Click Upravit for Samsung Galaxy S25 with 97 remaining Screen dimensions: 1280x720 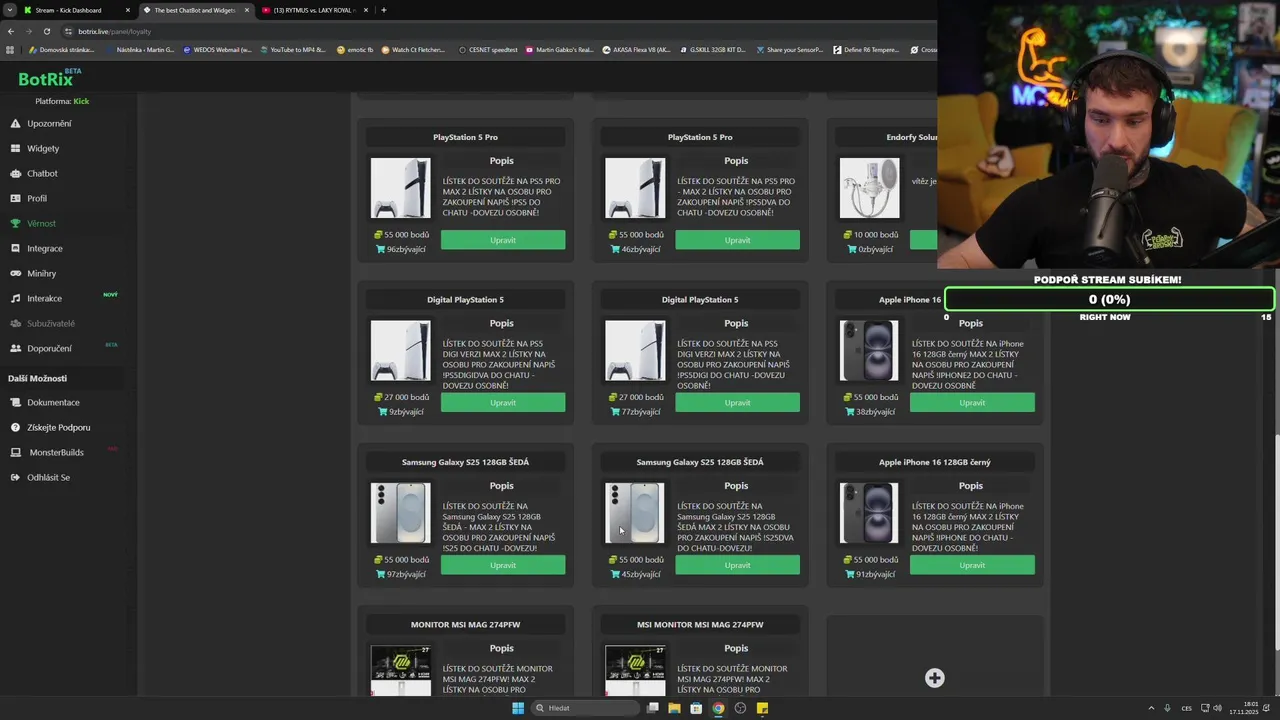503,565
